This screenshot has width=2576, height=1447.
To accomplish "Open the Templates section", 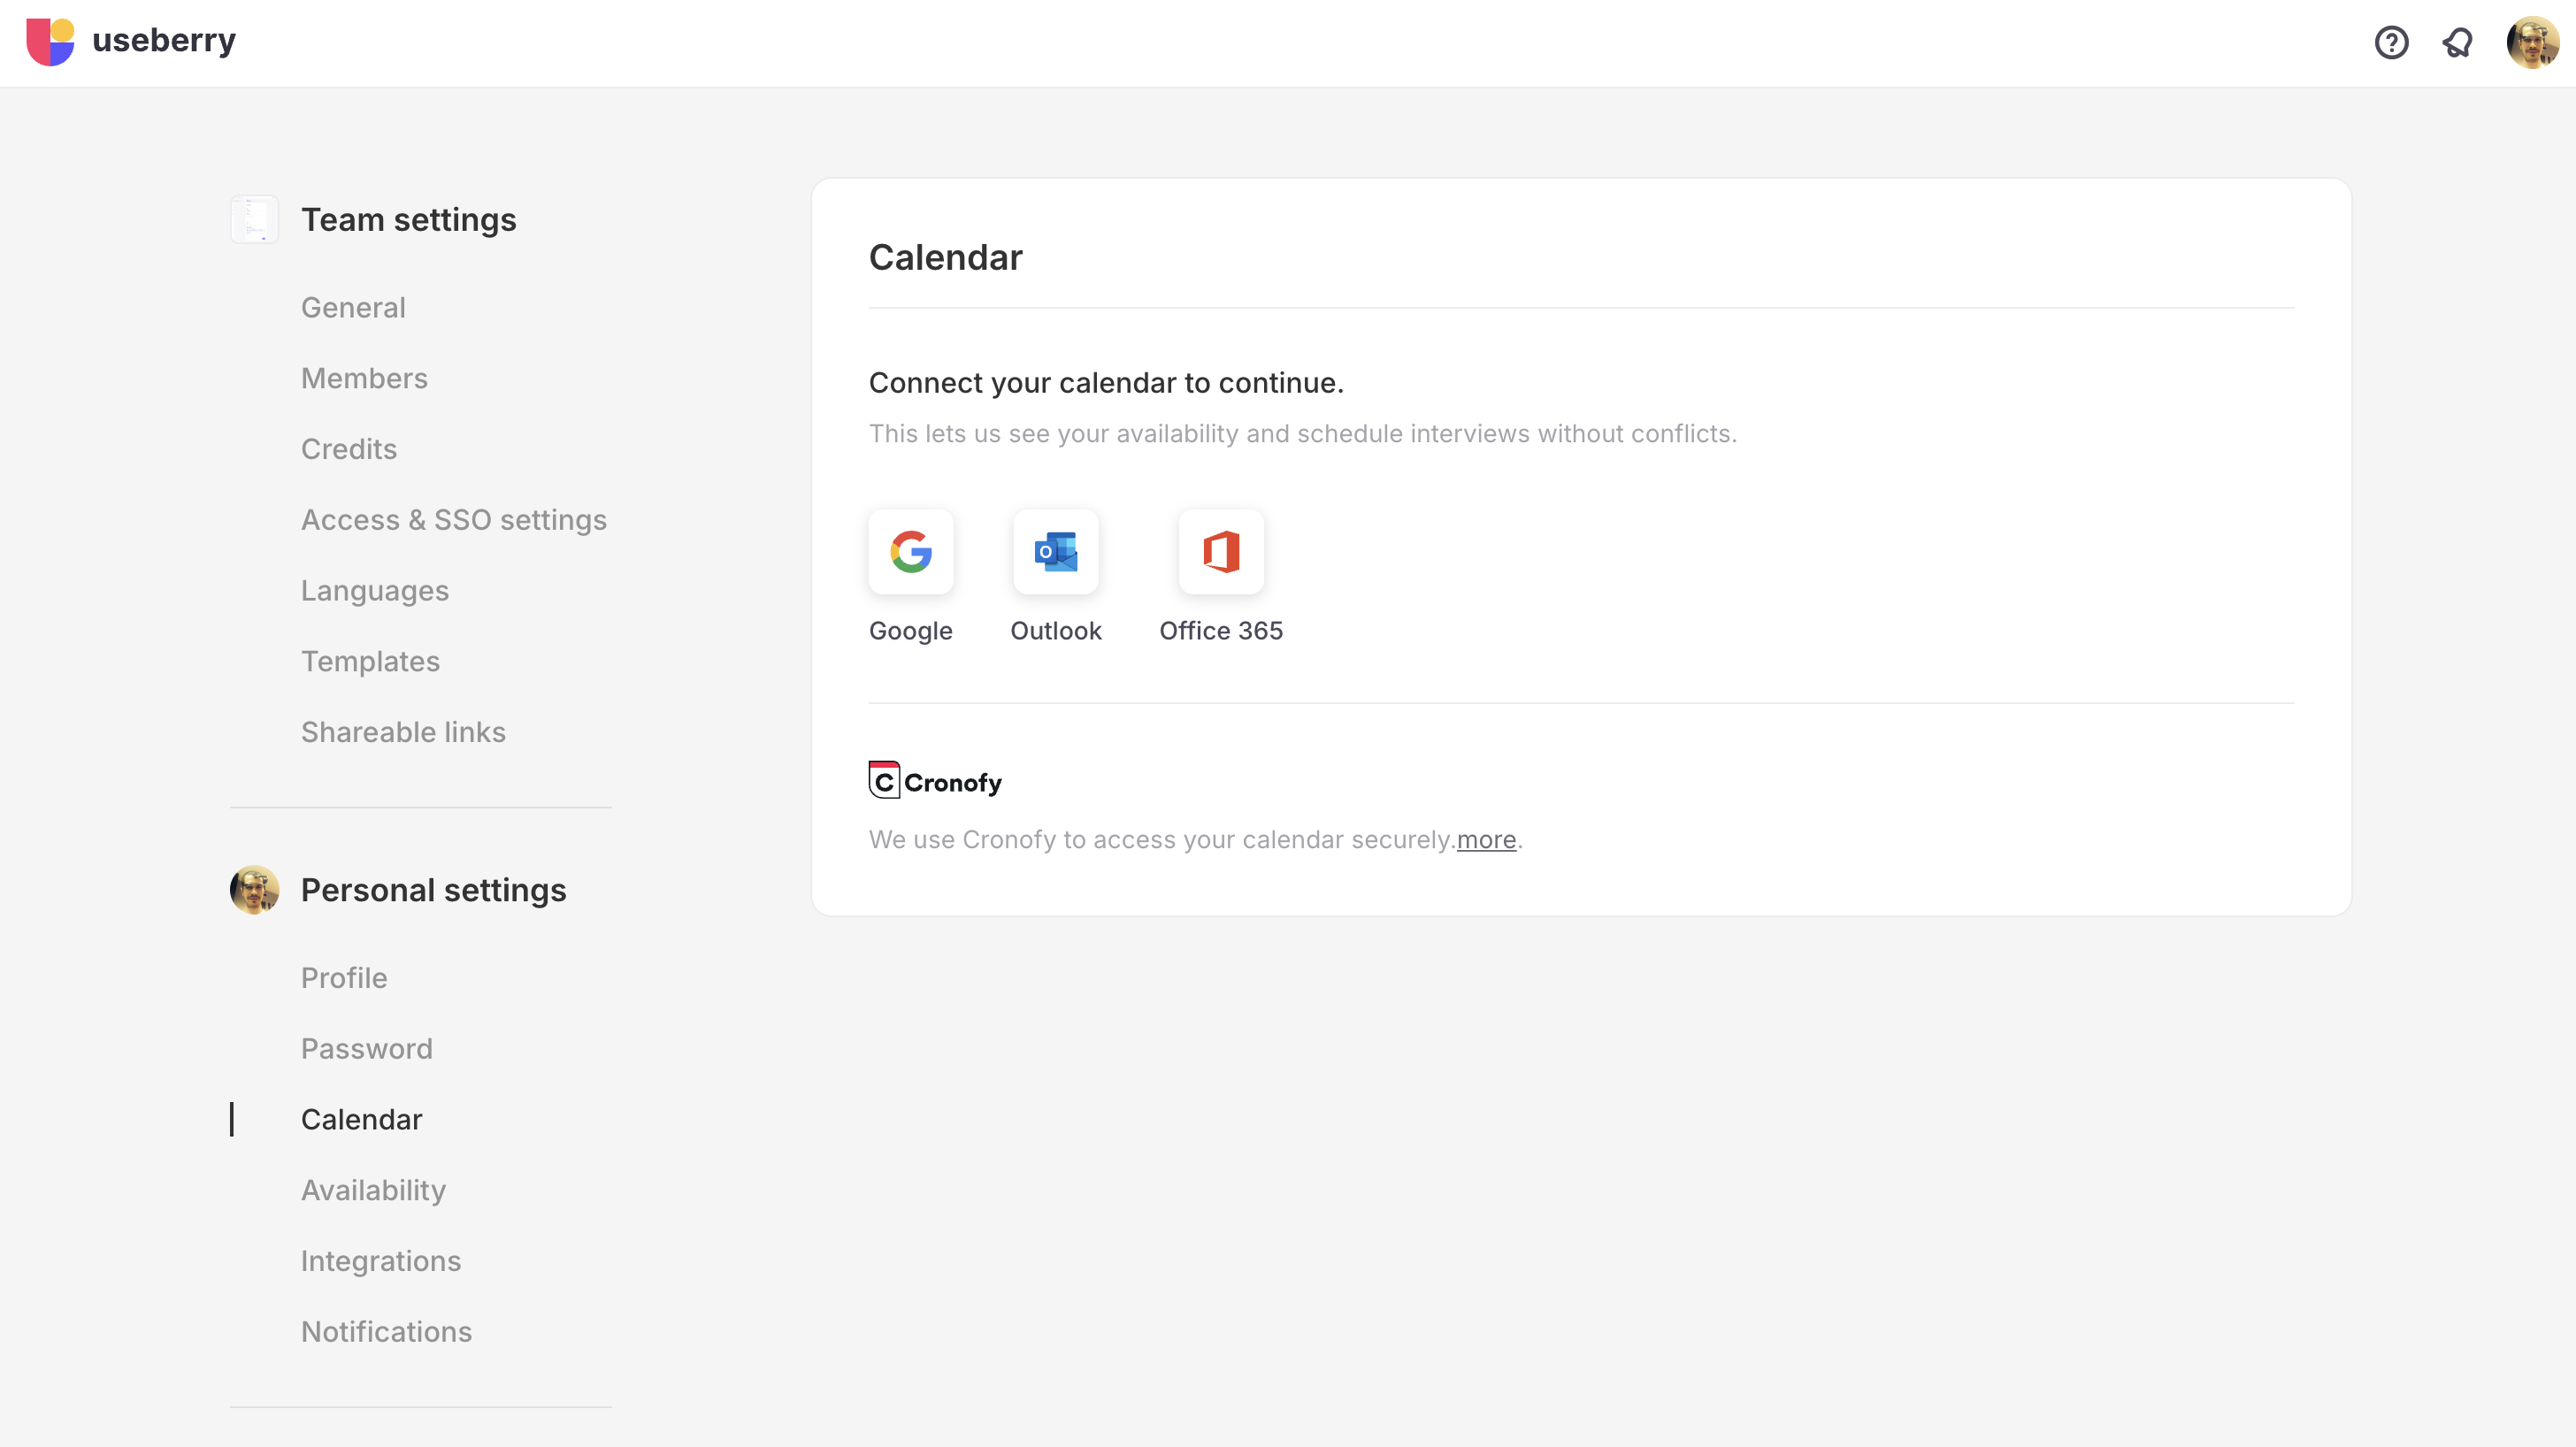I will click(x=370, y=662).
